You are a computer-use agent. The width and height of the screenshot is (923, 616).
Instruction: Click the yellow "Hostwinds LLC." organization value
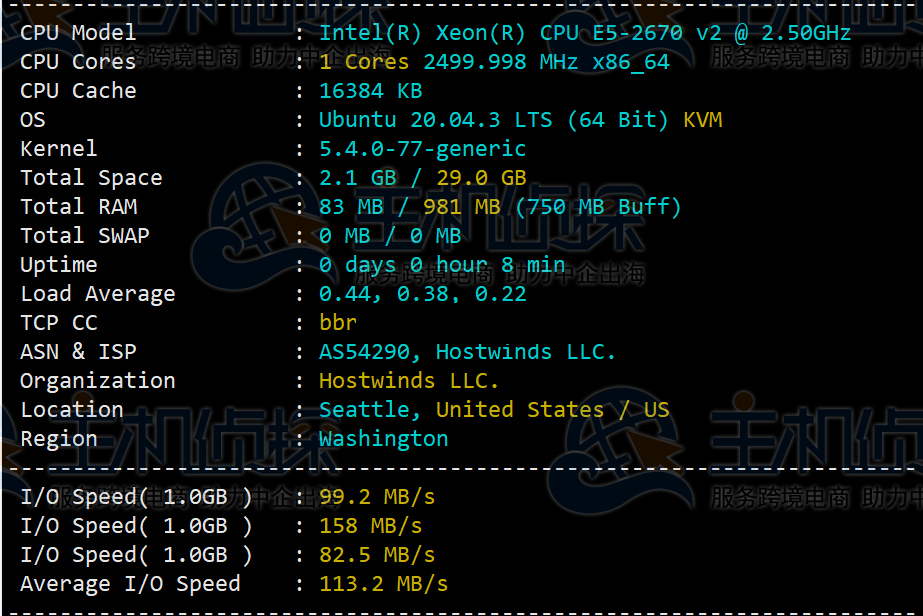point(409,381)
